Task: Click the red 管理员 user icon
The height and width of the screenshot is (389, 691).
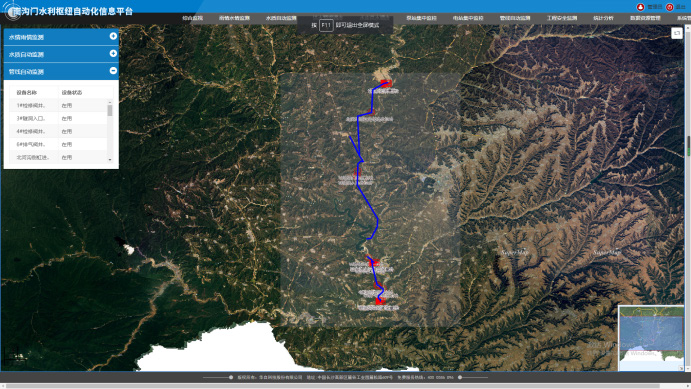Action: click(x=640, y=7)
